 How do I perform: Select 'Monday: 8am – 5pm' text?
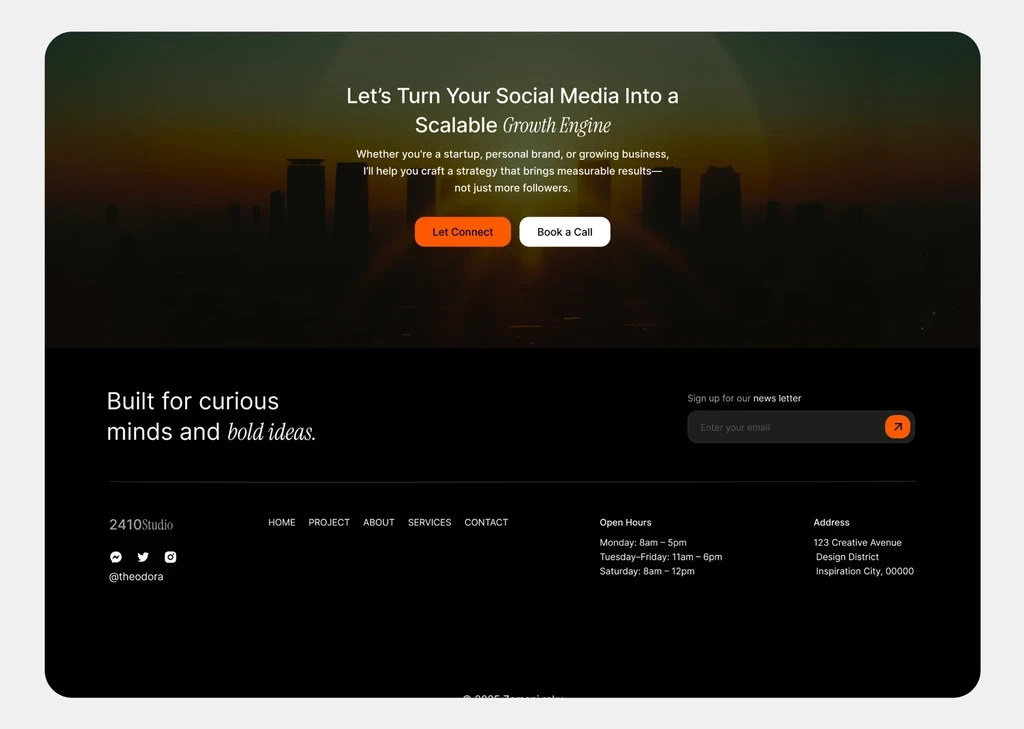(643, 543)
